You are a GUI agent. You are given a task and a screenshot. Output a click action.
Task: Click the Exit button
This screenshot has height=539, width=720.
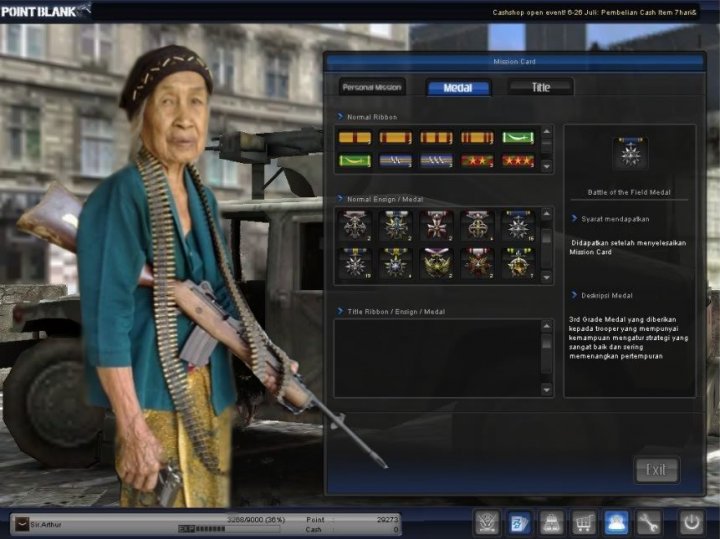[x=656, y=470]
